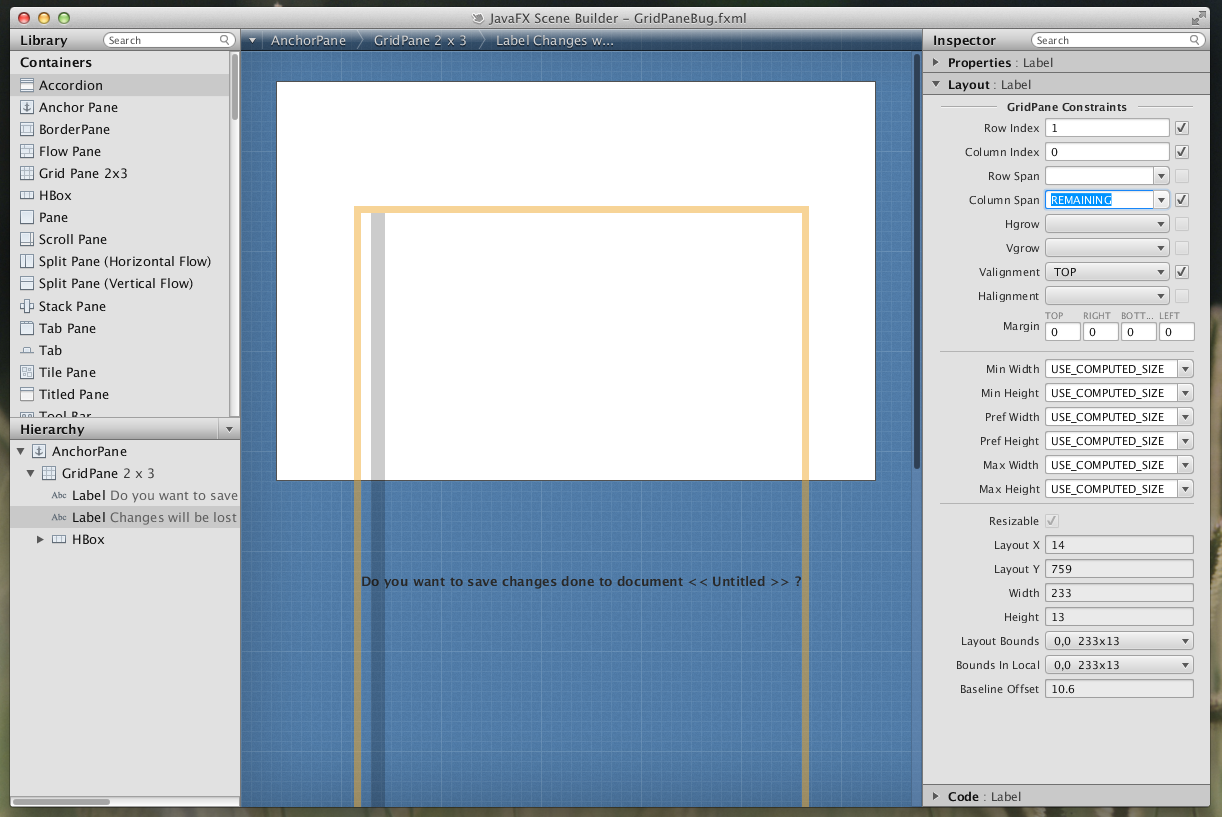Click the Grid Pane 2x3 library icon
1222x817 pixels.
(27, 174)
